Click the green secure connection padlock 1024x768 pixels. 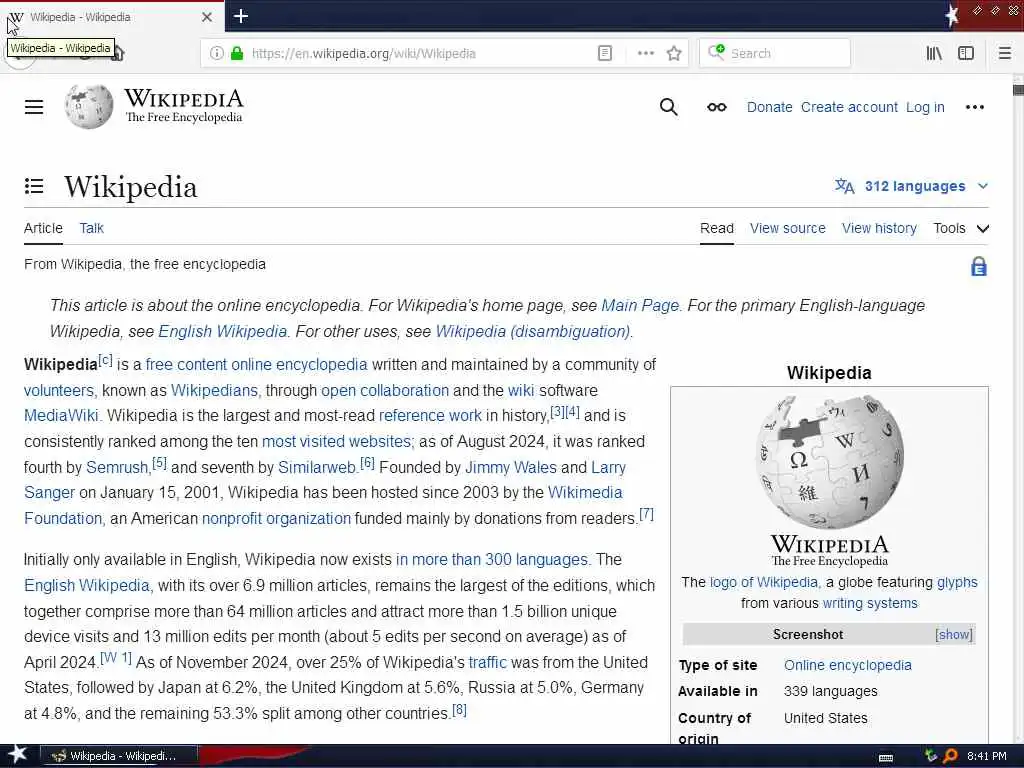(237, 54)
